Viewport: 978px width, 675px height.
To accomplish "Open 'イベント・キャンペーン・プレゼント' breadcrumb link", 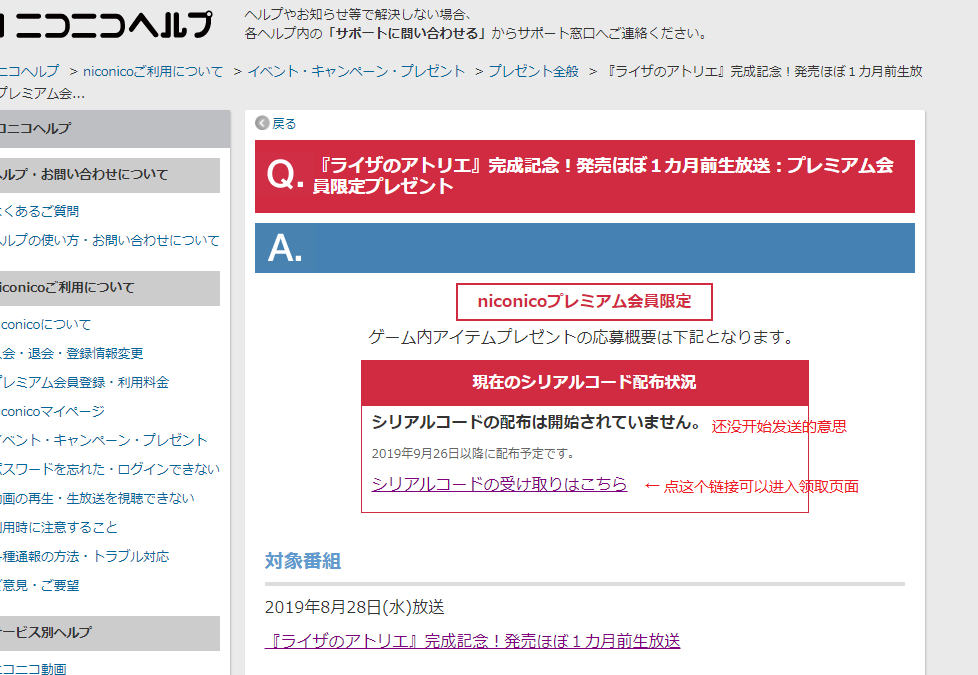I will (356, 71).
